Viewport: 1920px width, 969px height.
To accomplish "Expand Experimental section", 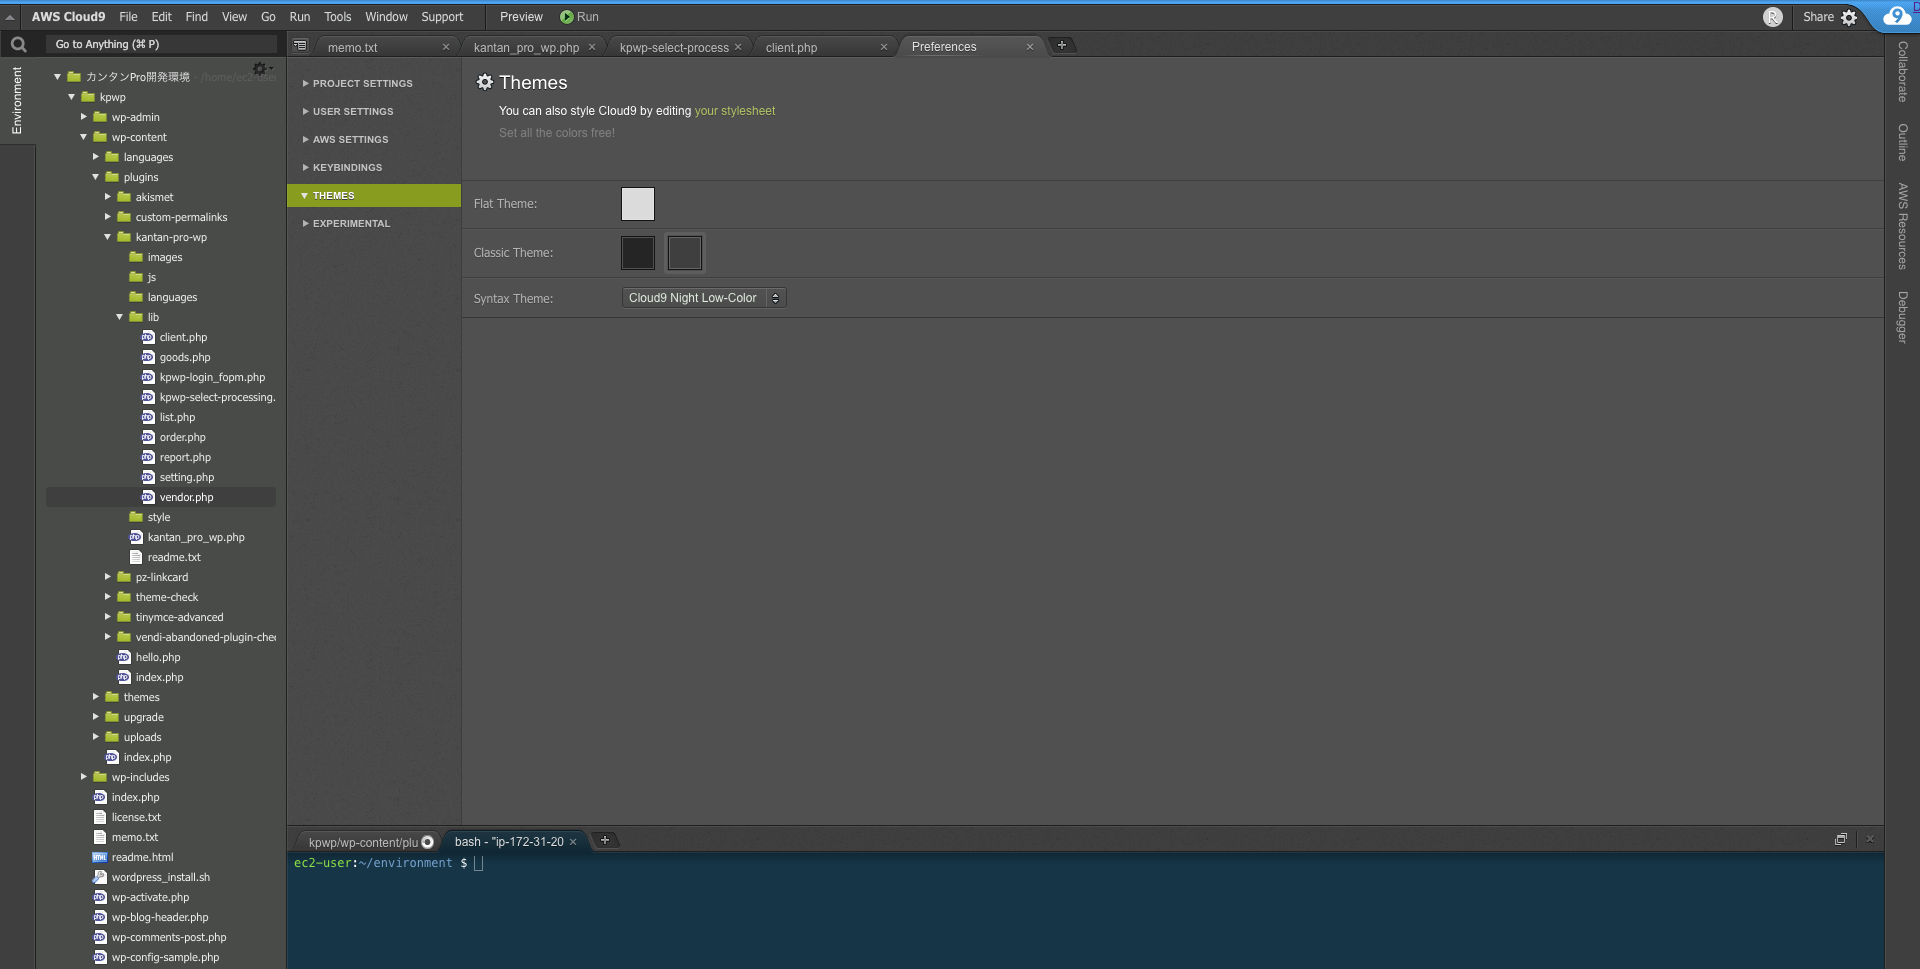I will (374, 223).
